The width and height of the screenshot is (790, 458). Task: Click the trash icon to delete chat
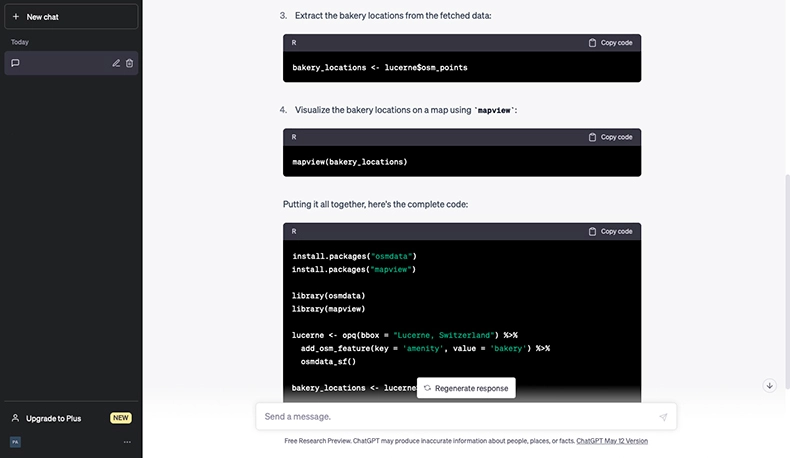pyautogui.click(x=130, y=63)
